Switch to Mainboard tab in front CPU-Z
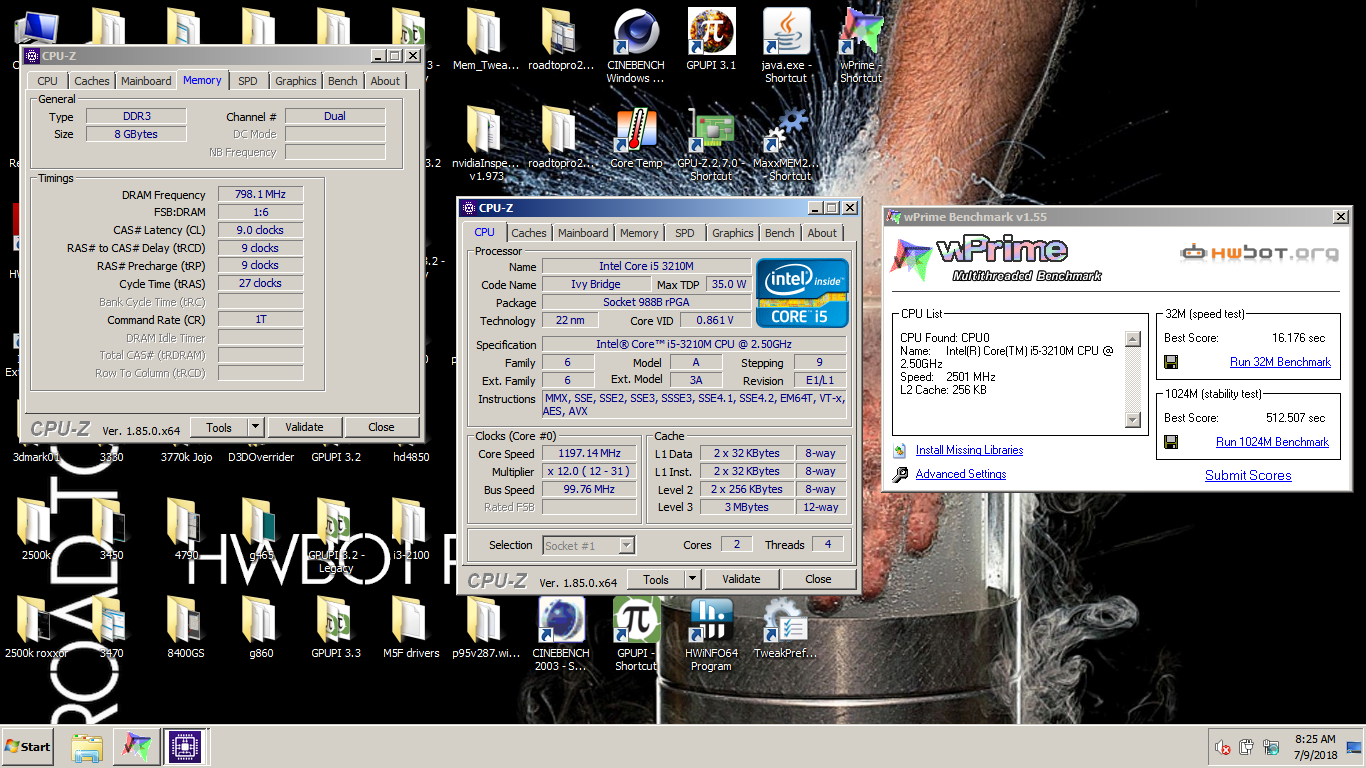The width and height of the screenshot is (1366, 768). click(x=583, y=233)
